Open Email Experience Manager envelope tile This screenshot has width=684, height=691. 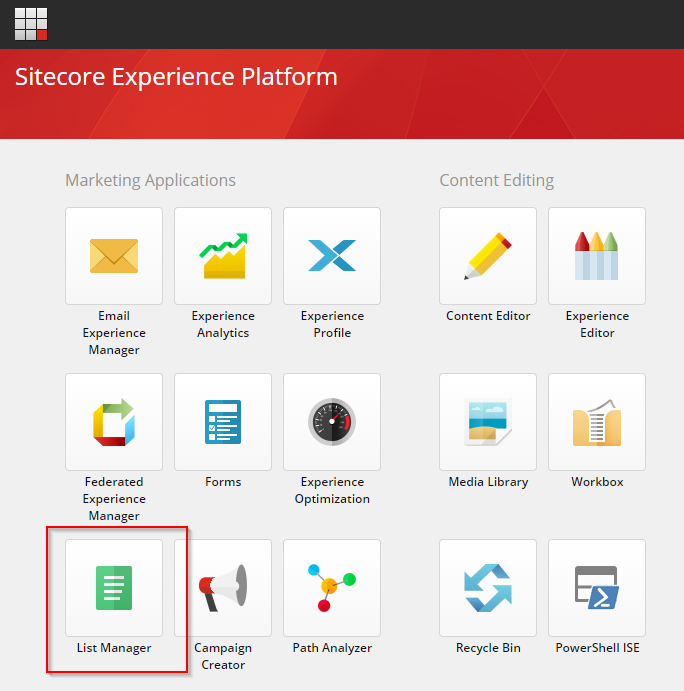(x=114, y=256)
